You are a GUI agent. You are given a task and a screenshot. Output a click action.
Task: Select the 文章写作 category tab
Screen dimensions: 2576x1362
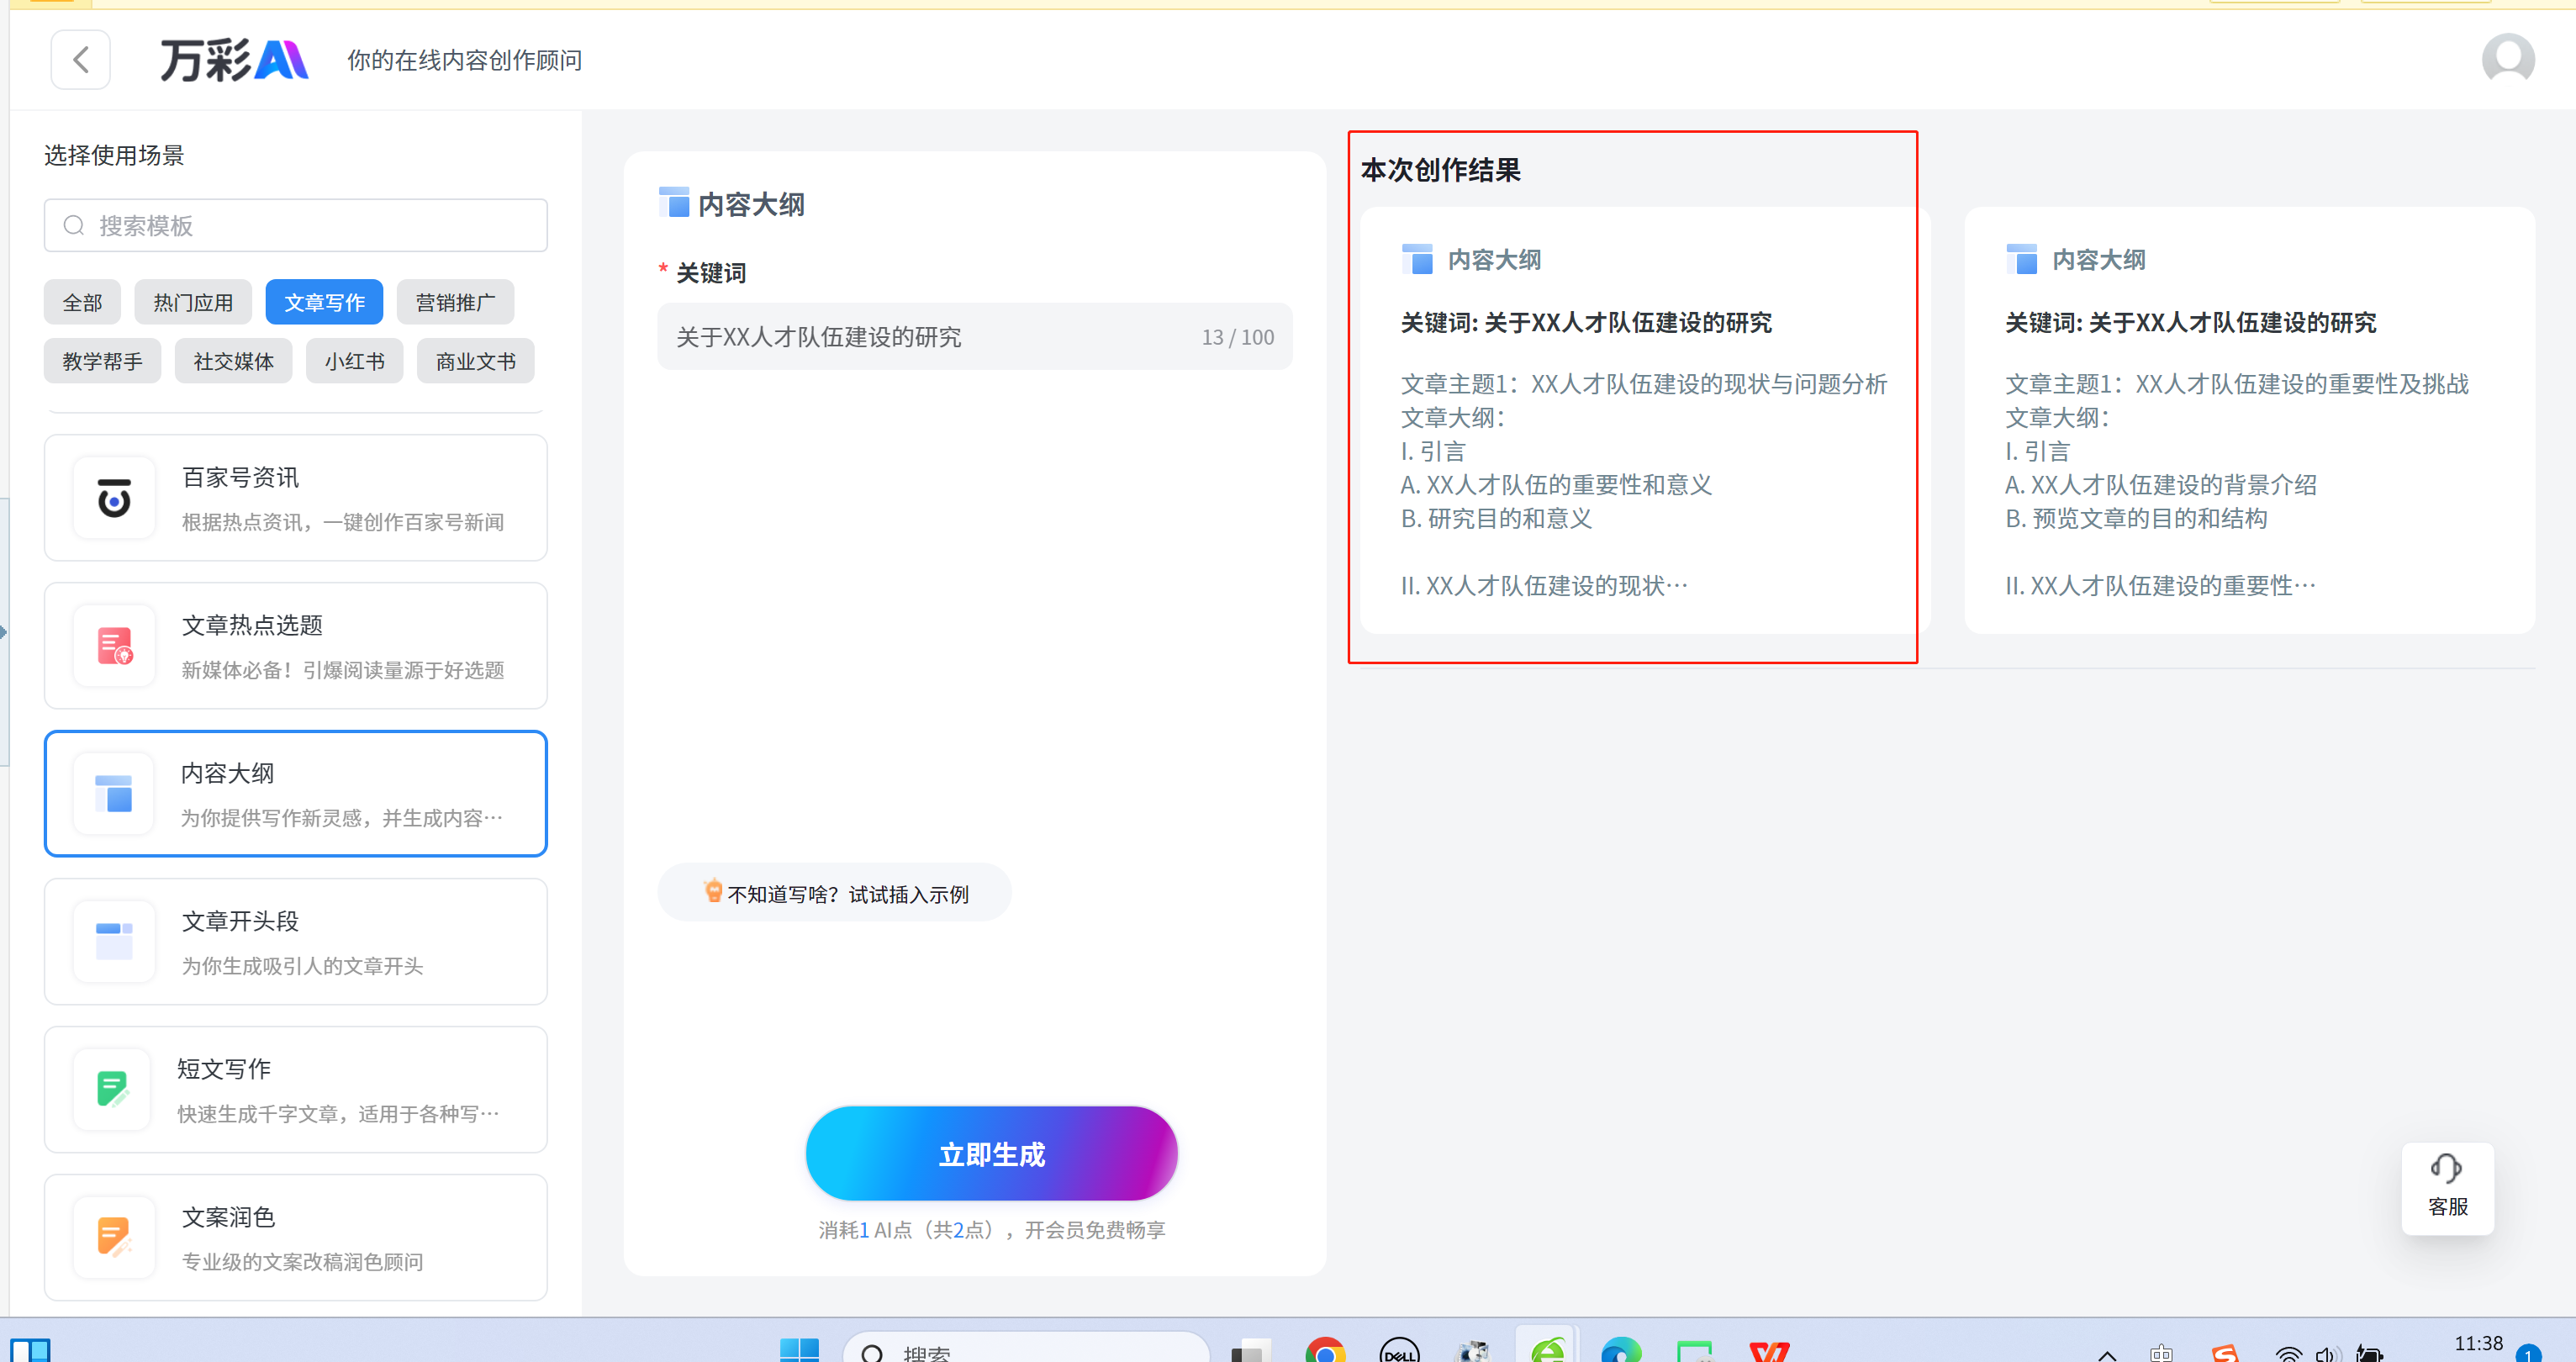324,302
